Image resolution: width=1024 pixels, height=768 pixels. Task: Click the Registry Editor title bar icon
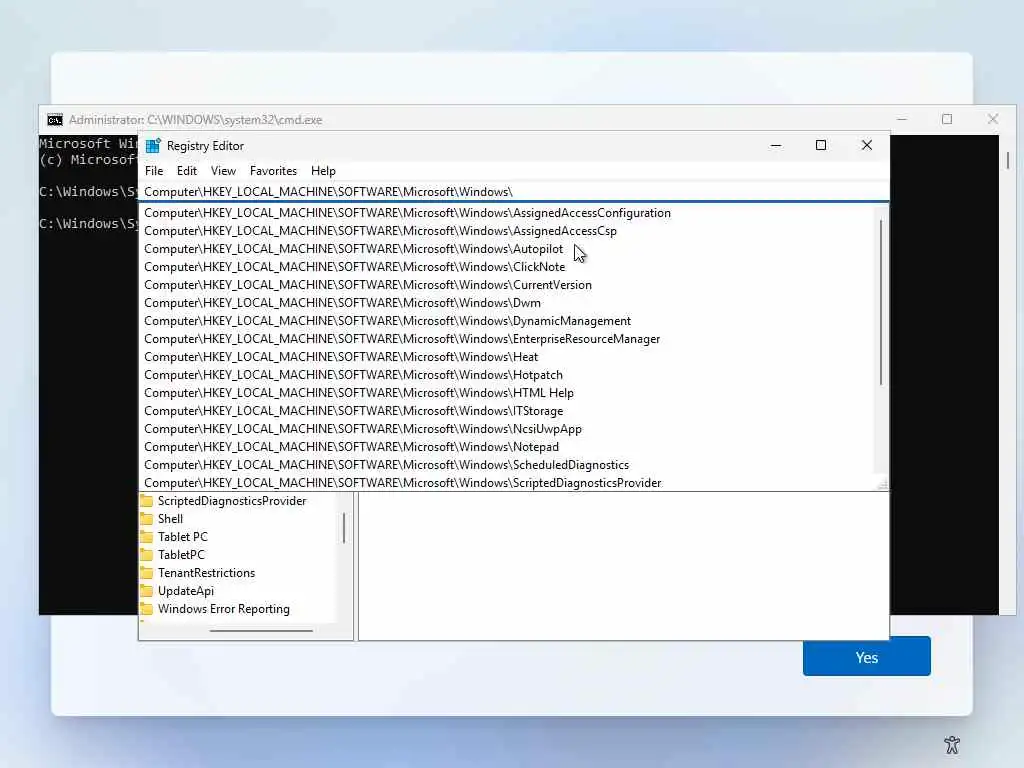(153, 146)
